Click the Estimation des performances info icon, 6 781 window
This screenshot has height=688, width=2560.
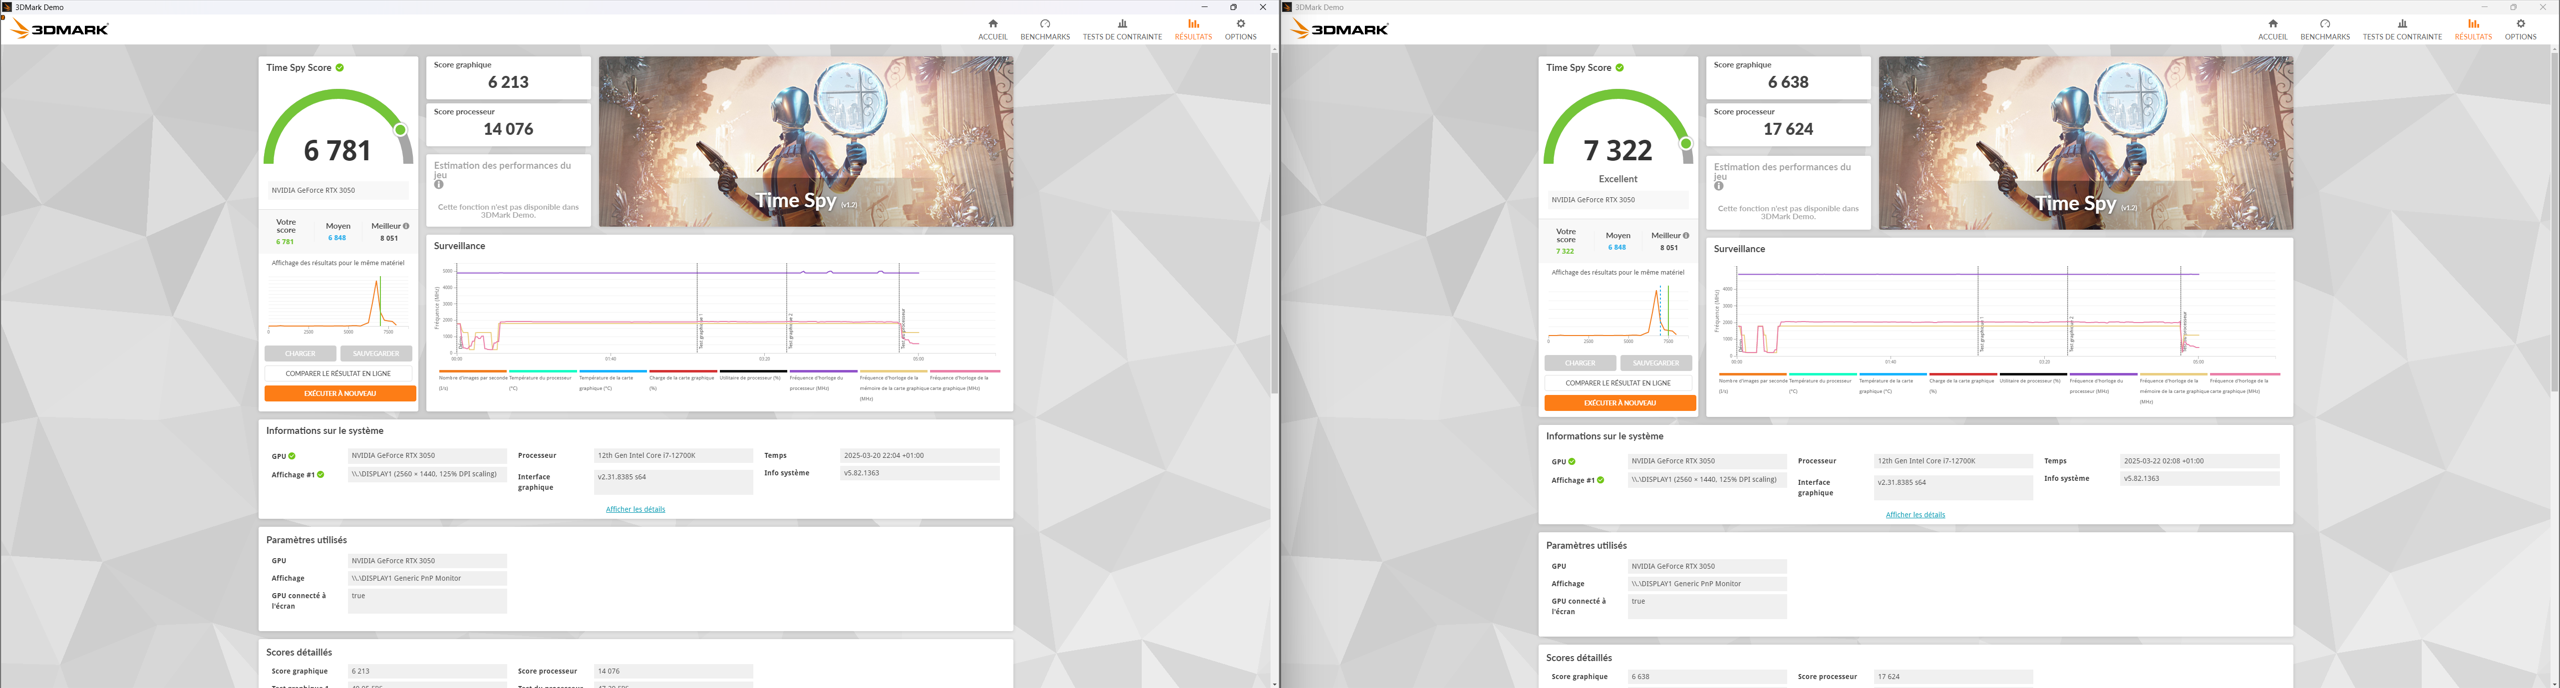[439, 185]
